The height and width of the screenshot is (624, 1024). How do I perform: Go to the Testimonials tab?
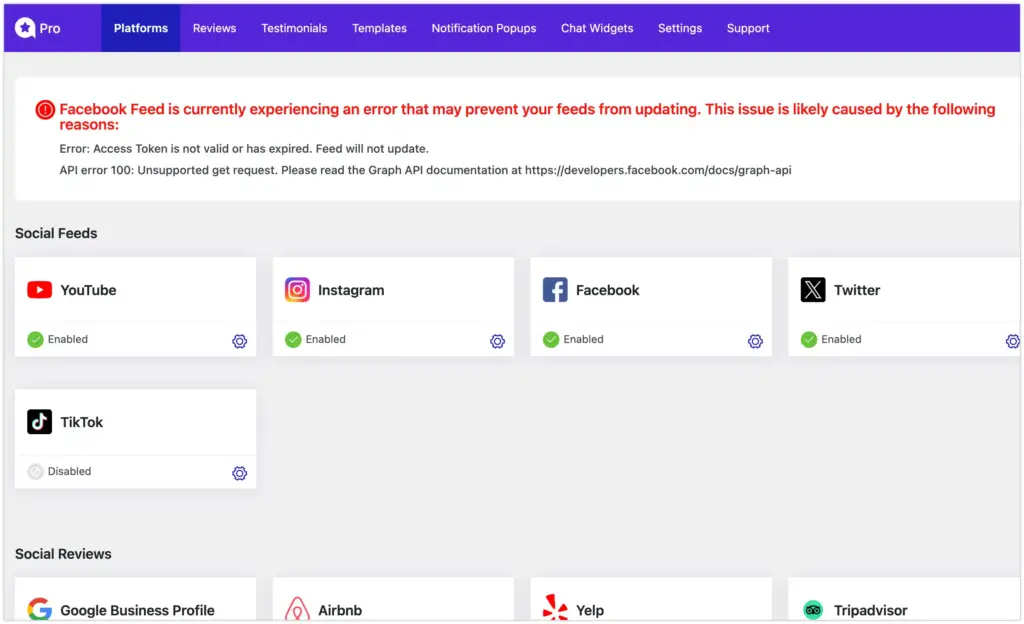[x=294, y=28]
